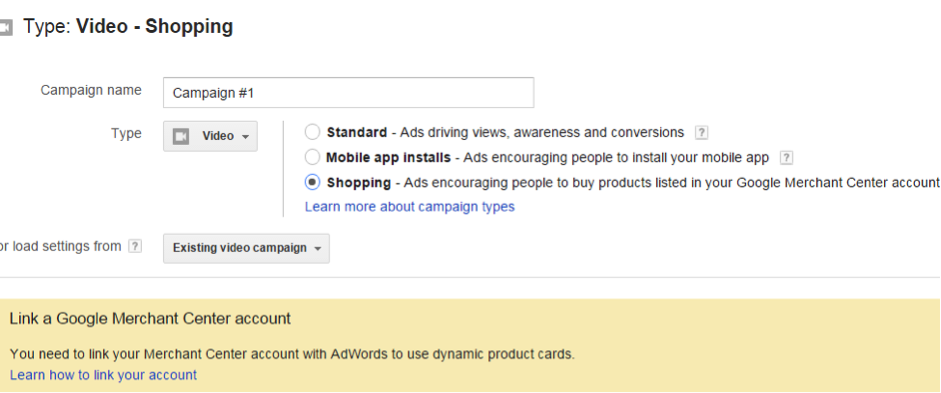Open help icon next to Standard option
This screenshot has width=941, height=393.
[700, 133]
